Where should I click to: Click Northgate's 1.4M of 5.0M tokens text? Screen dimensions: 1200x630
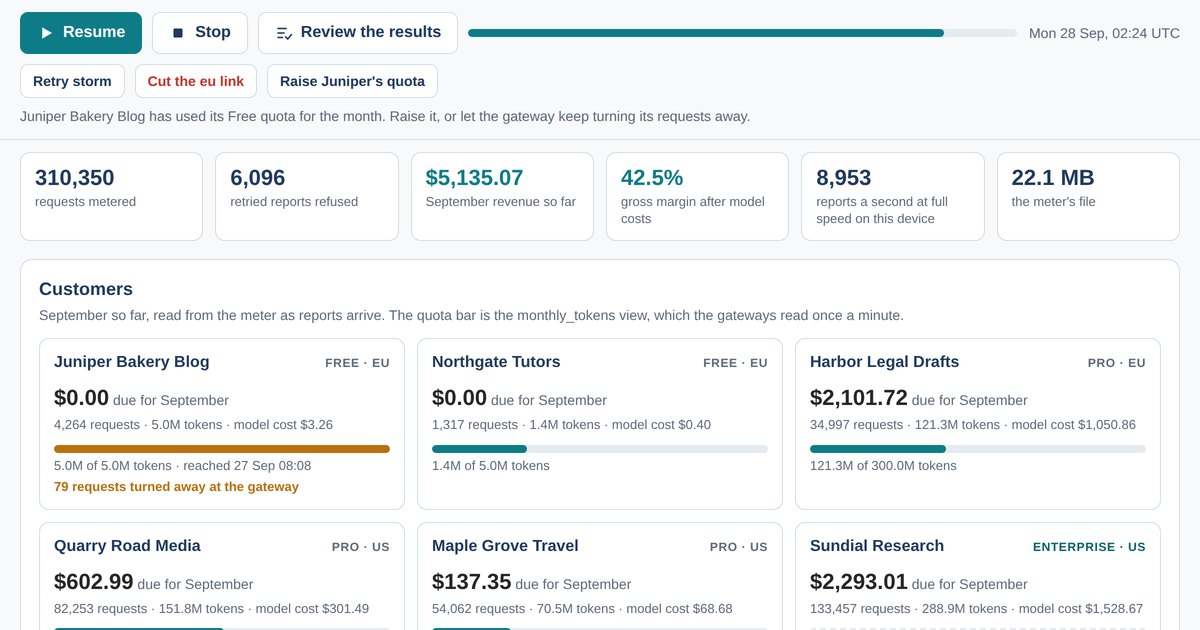tap(491, 466)
